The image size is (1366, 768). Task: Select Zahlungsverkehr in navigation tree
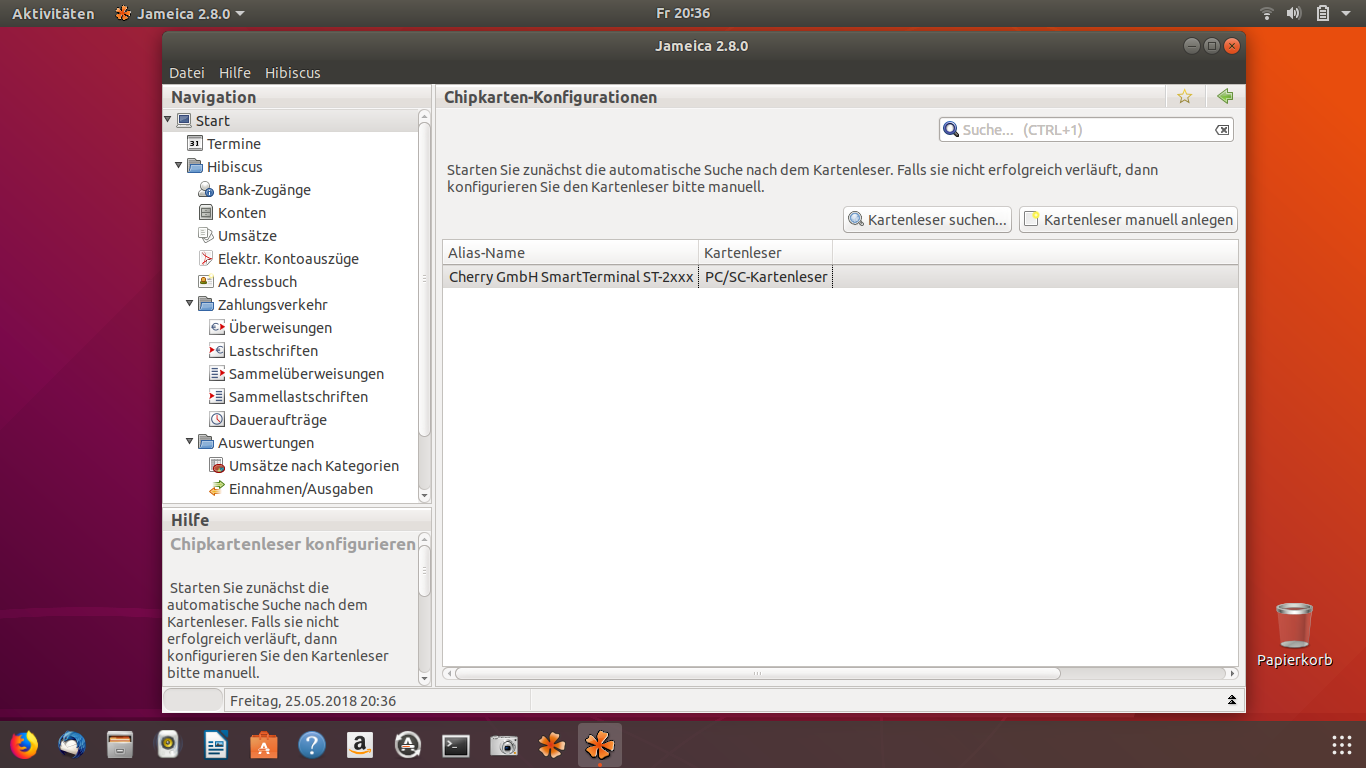(x=273, y=304)
